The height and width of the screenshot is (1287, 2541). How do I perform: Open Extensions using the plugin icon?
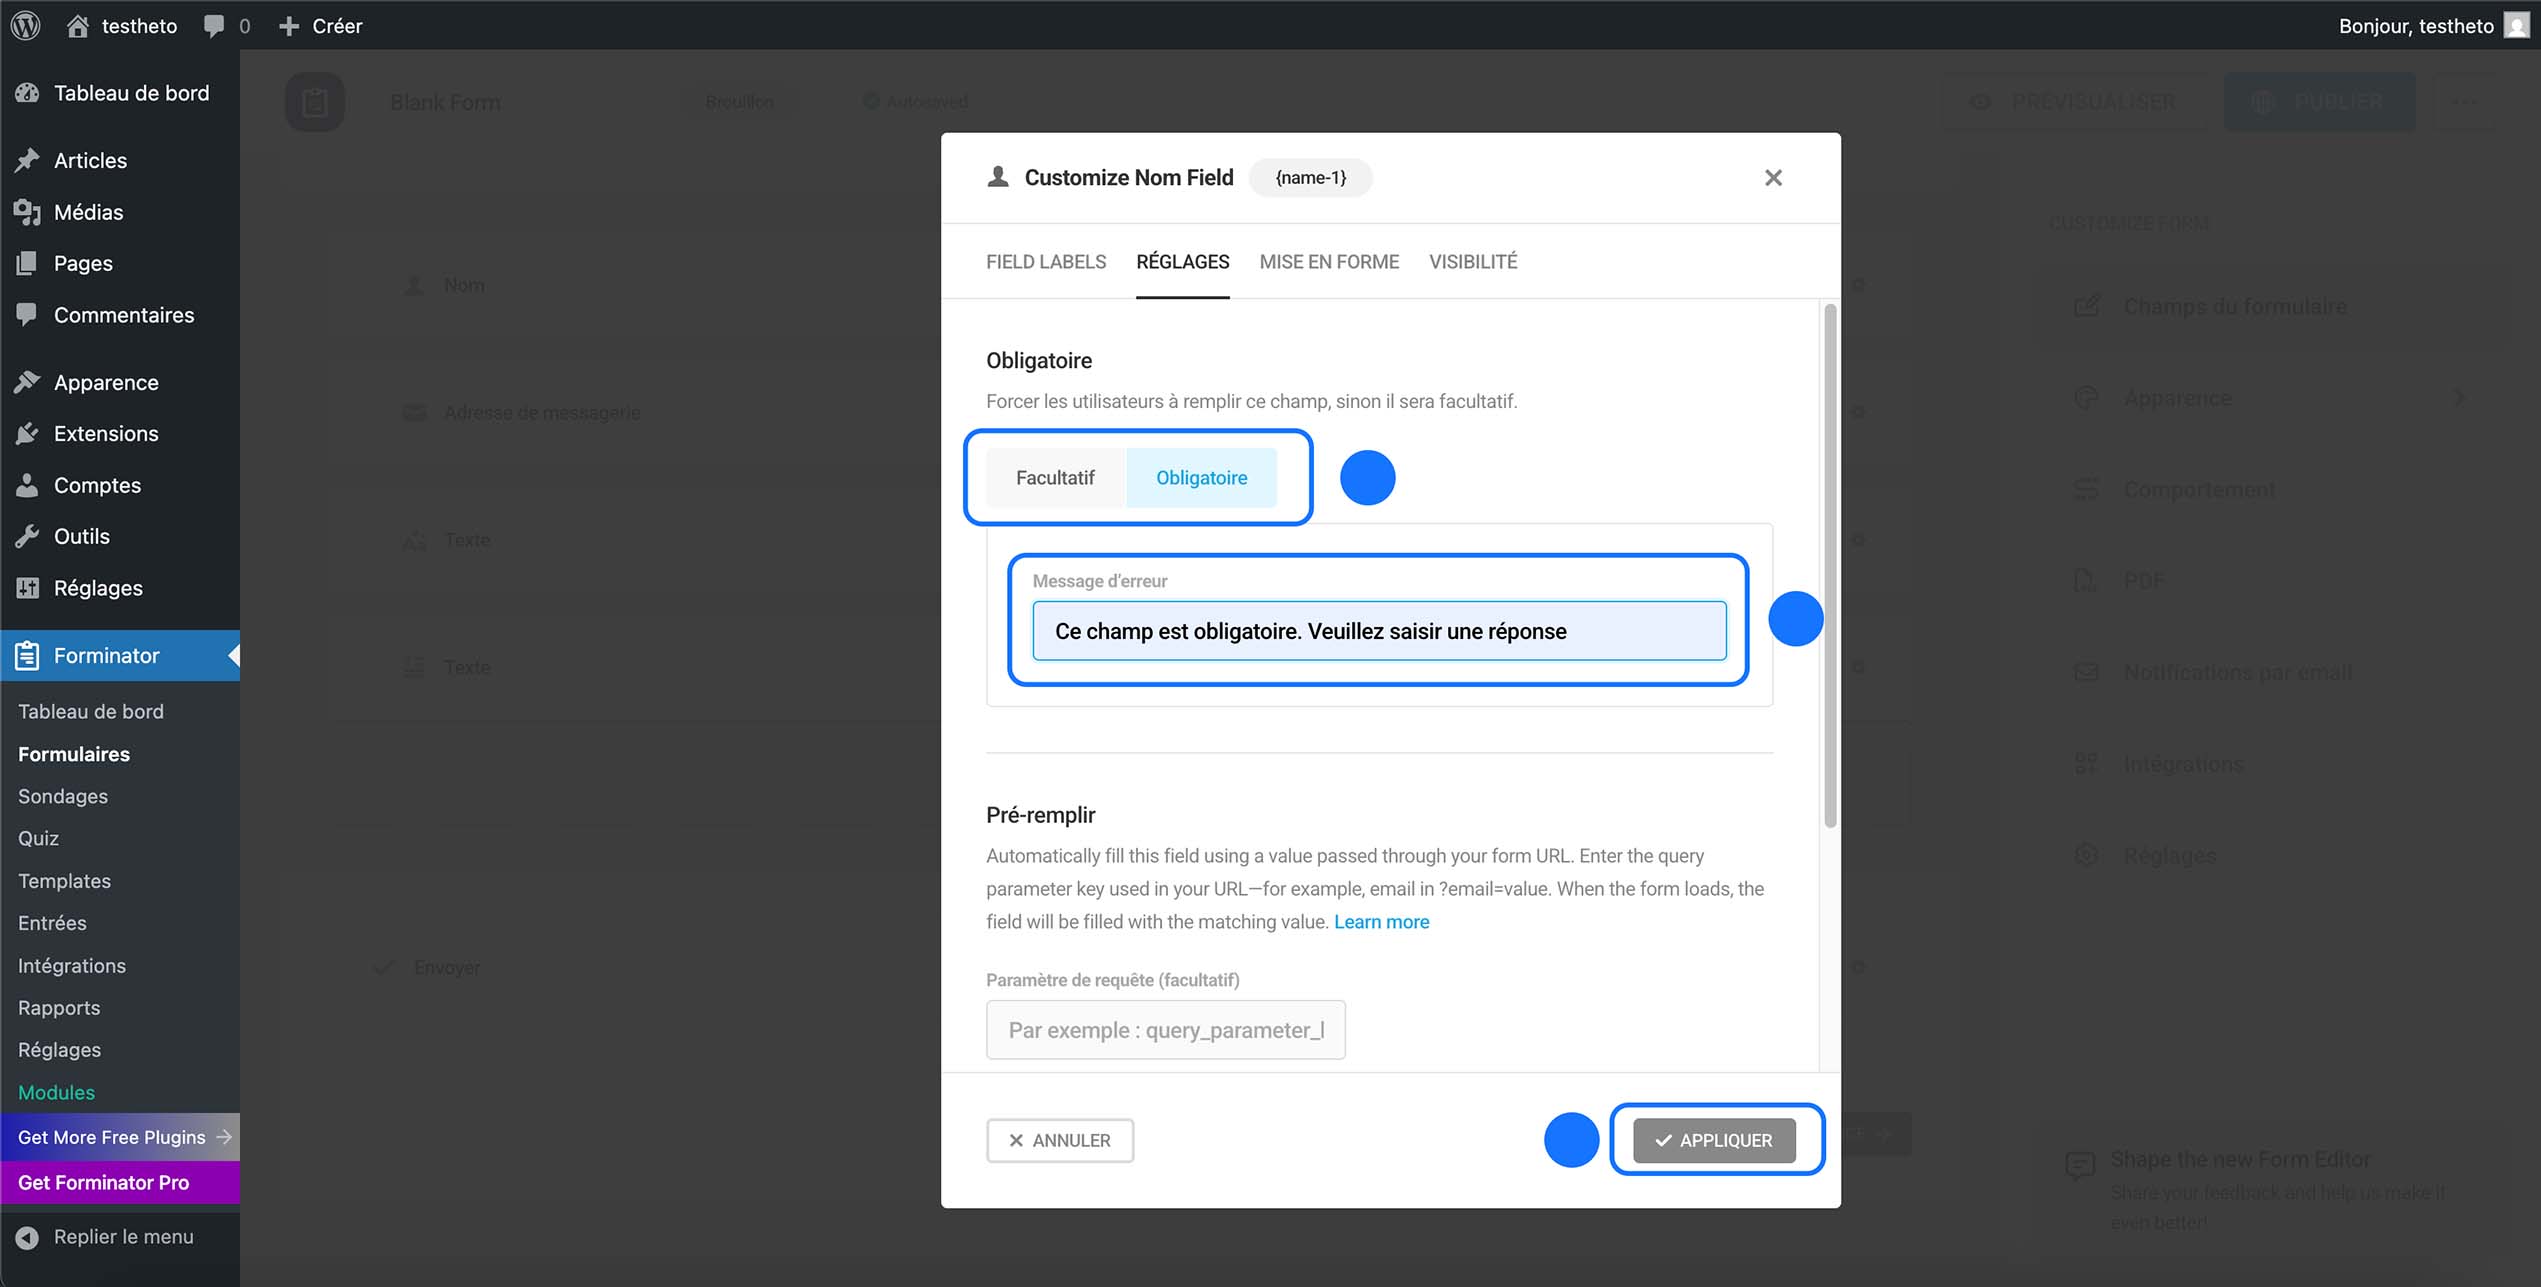28,433
